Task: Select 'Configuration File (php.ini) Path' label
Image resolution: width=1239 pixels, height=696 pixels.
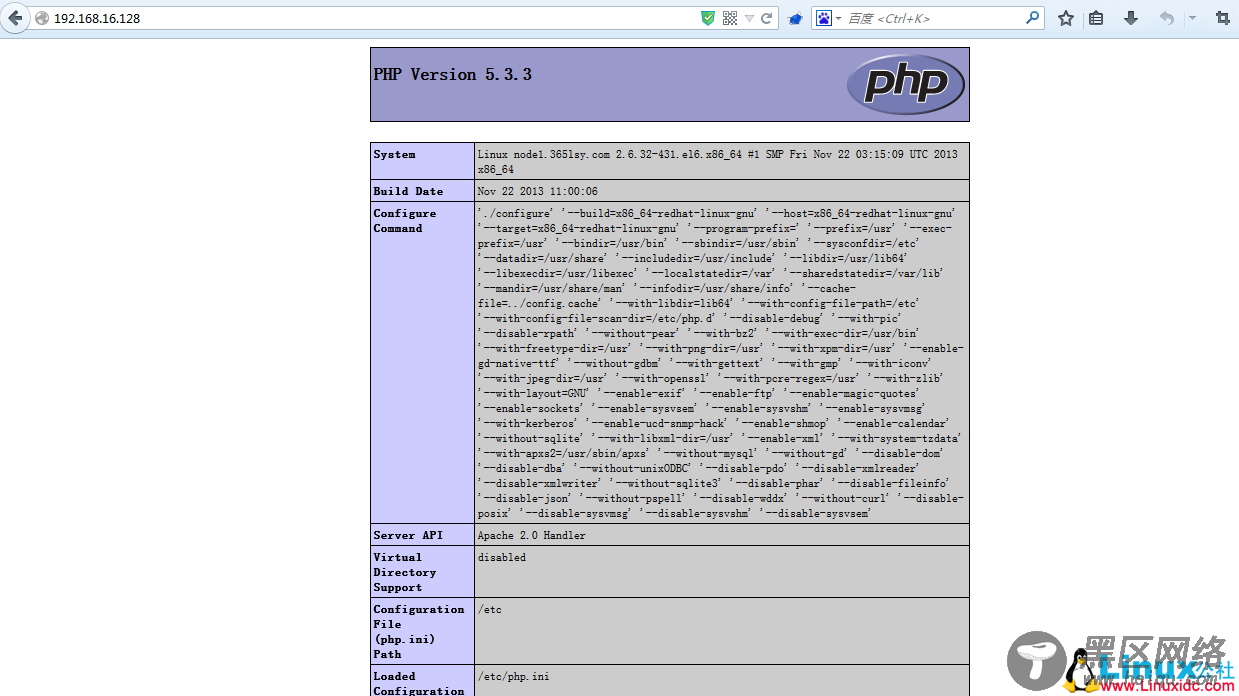Action: click(x=419, y=631)
